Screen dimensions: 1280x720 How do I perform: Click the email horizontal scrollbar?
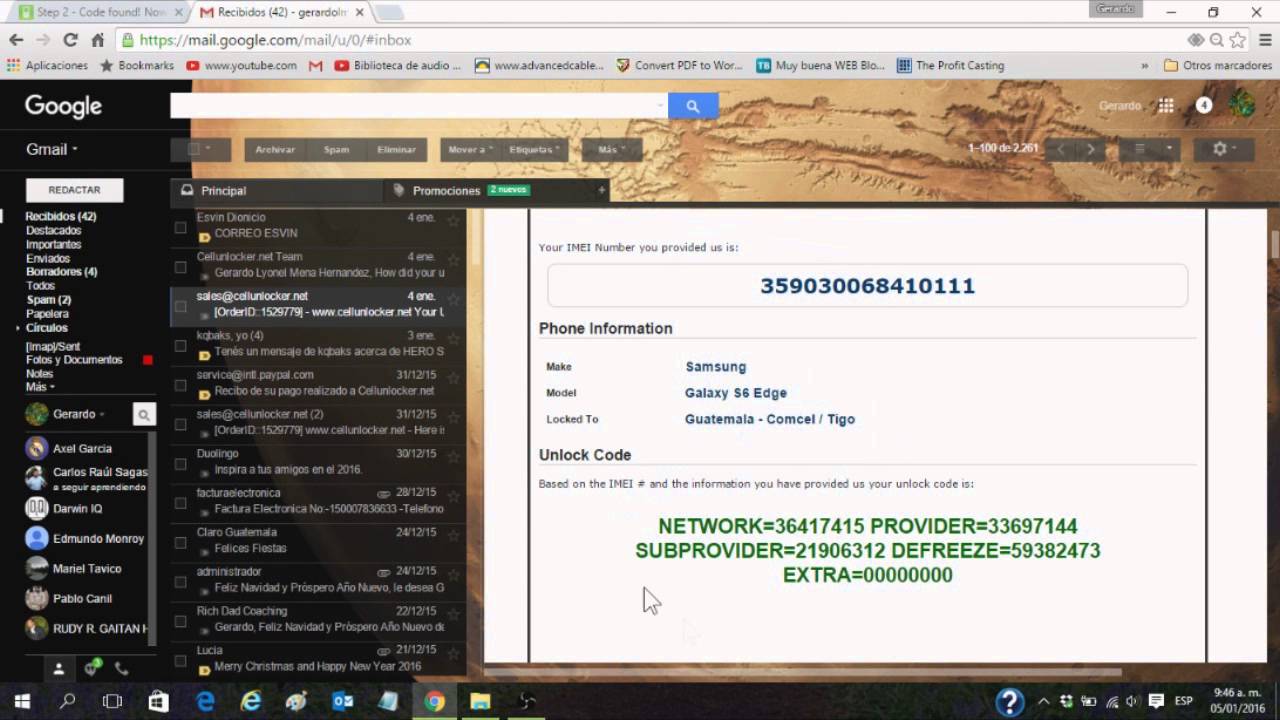pyautogui.click(x=802, y=672)
